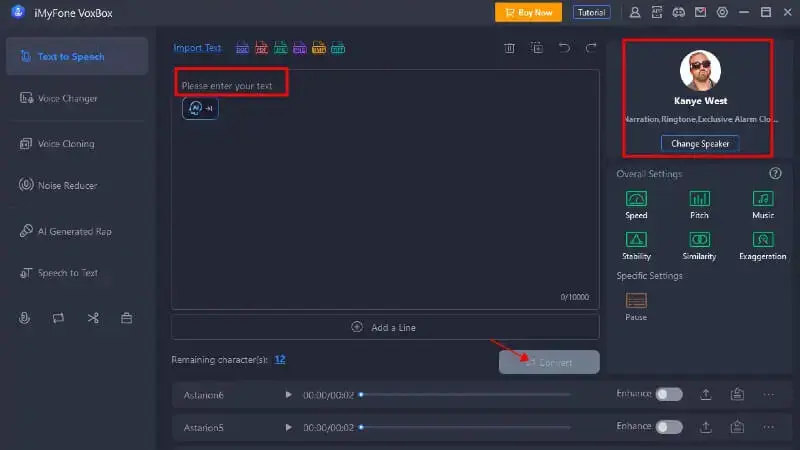The image size is (800, 450).
Task: Click the Buy Now button
Action: 528,12
